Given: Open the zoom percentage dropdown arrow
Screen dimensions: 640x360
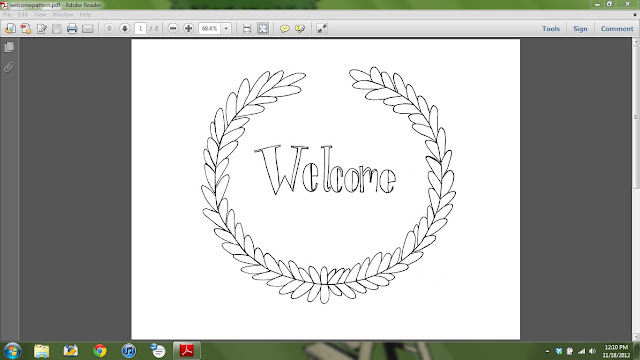Looking at the screenshot, I should tap(226, 29).
